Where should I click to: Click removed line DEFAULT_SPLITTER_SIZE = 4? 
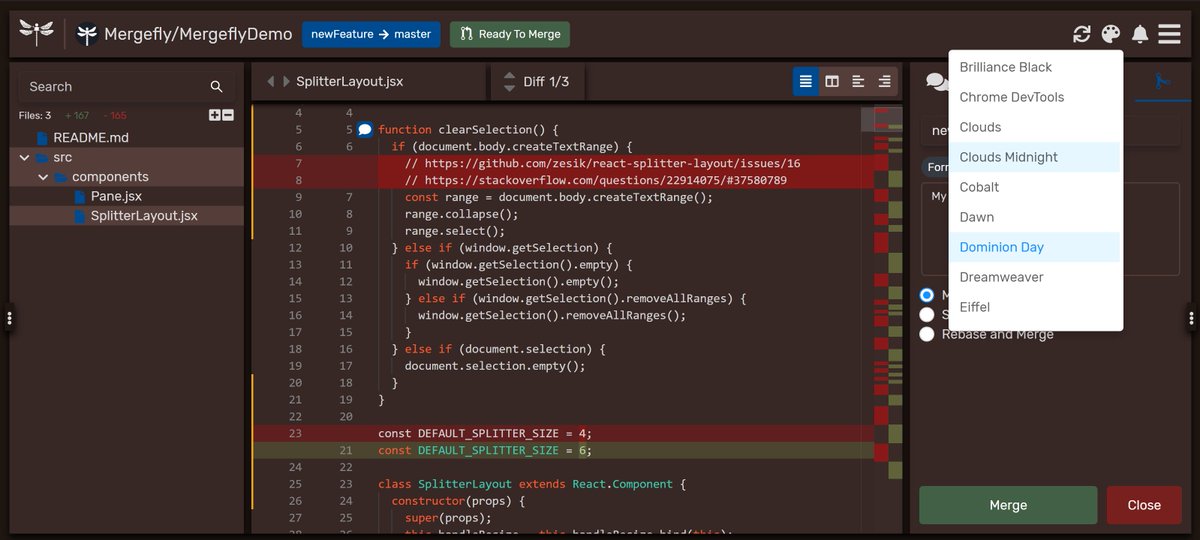click(x=485, y=433)
